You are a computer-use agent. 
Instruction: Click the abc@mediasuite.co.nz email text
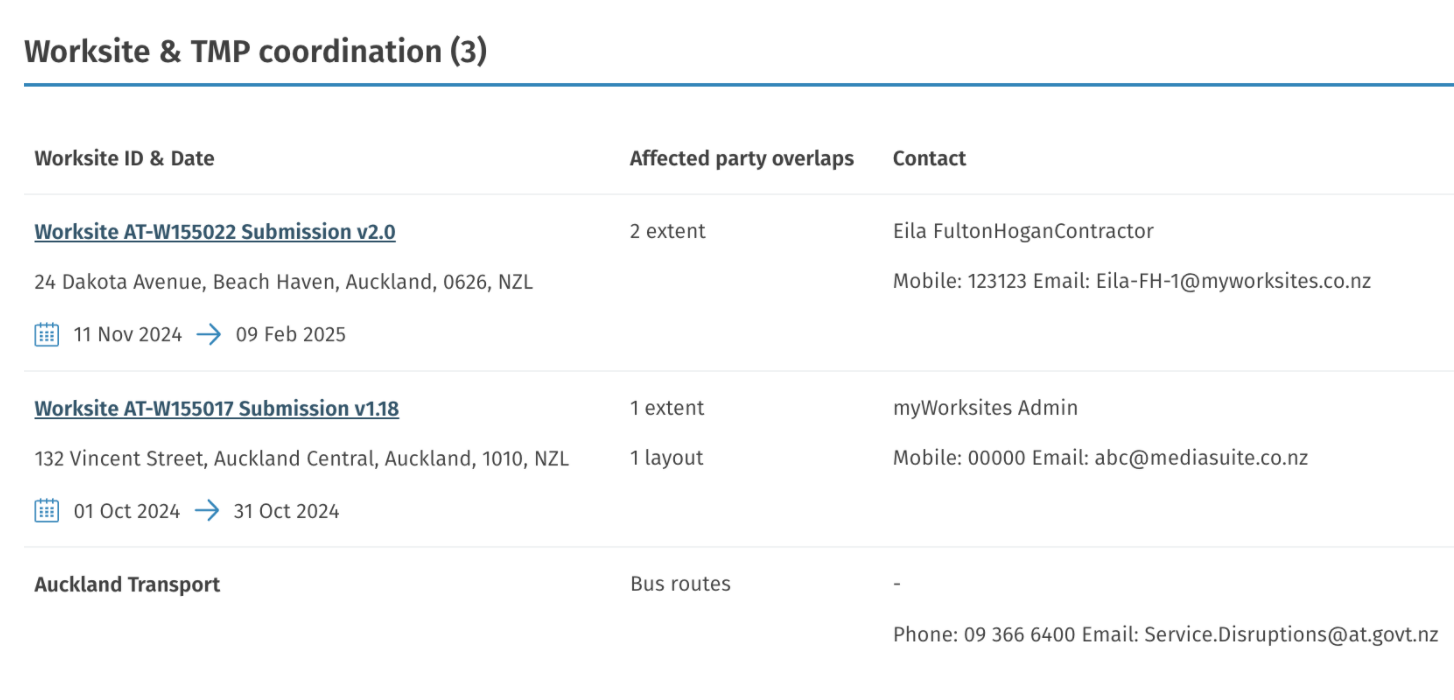coord(1200,458)
